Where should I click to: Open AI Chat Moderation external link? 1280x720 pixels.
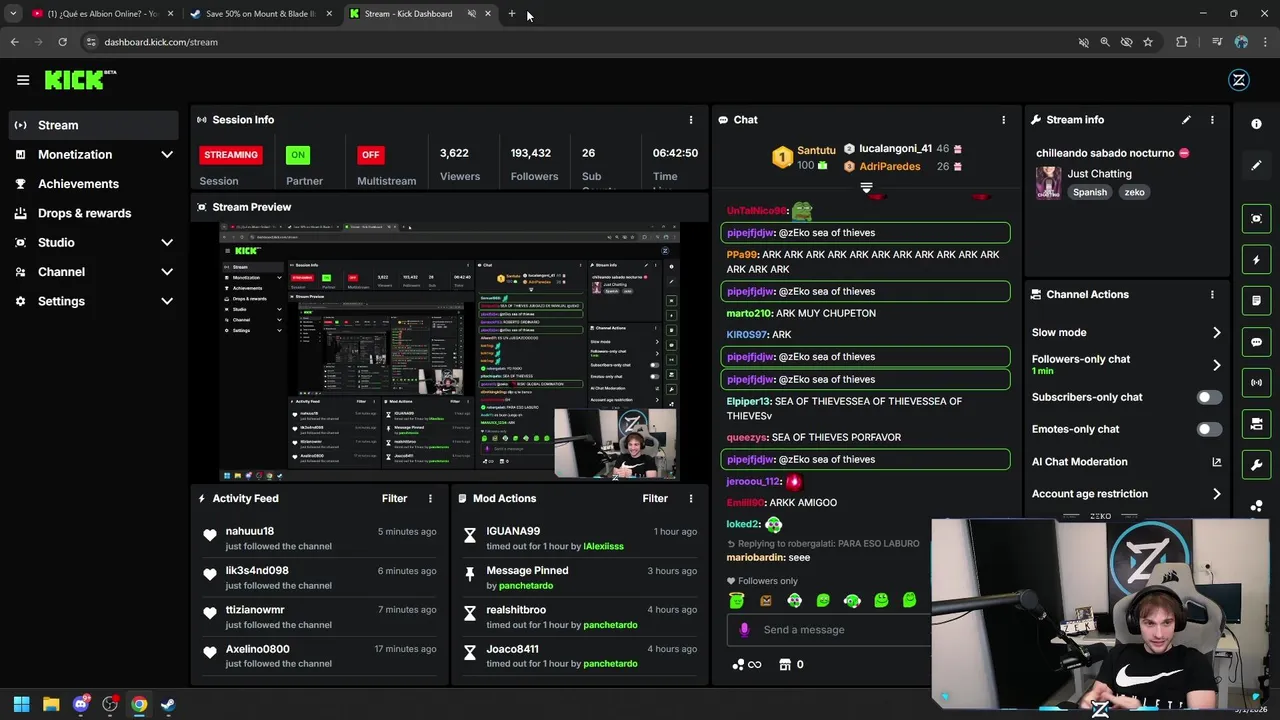[1216, 462]
